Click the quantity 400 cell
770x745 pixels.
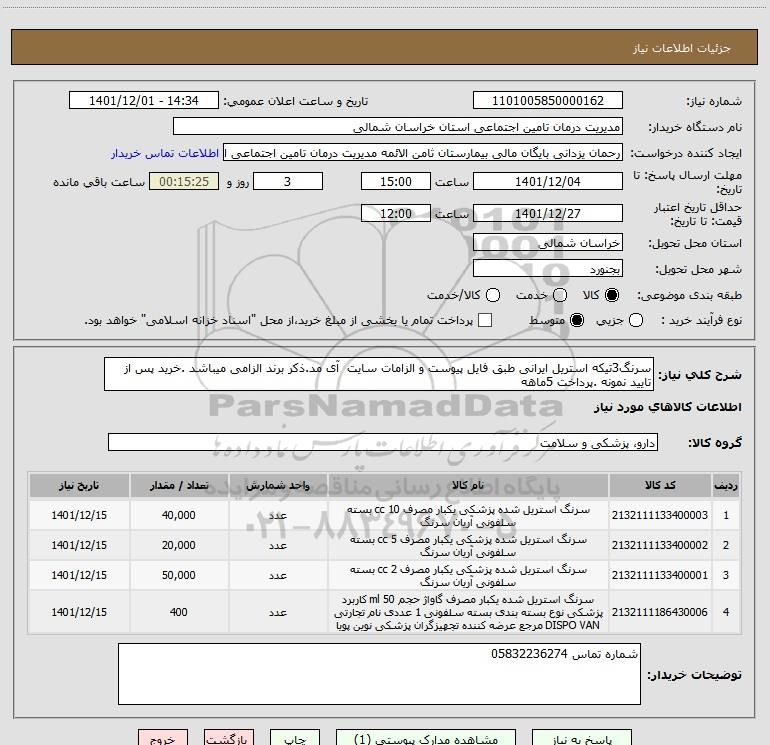pos(179,612)
